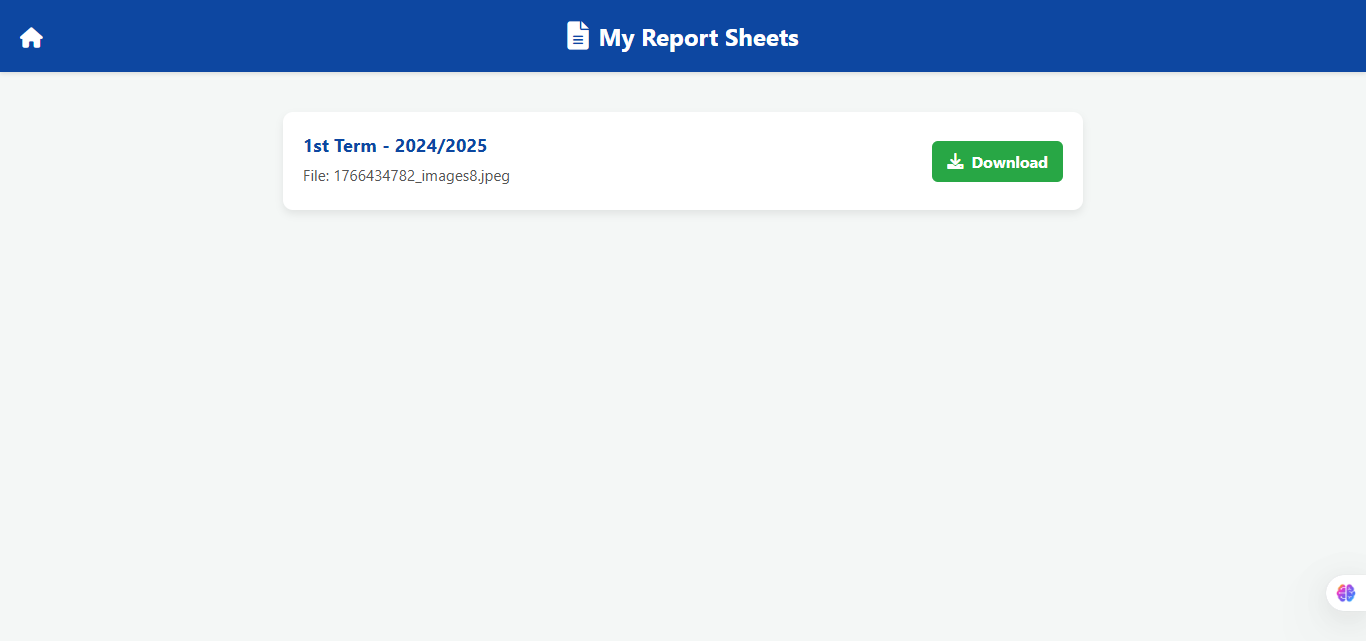This screenshot has width=1366, height=641.
Task: Select the 1st Term - 2024/2025 heading
Action: coord(395,146)
